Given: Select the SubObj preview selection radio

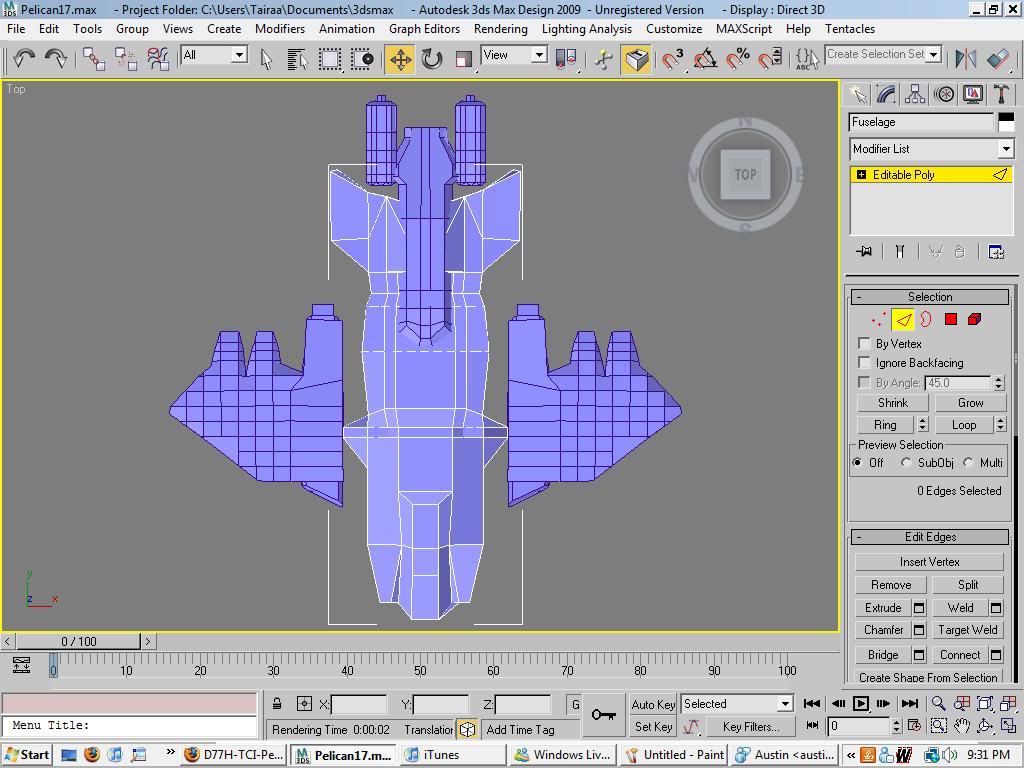Looking at the screenshot, I should click(x=906, y=462).
